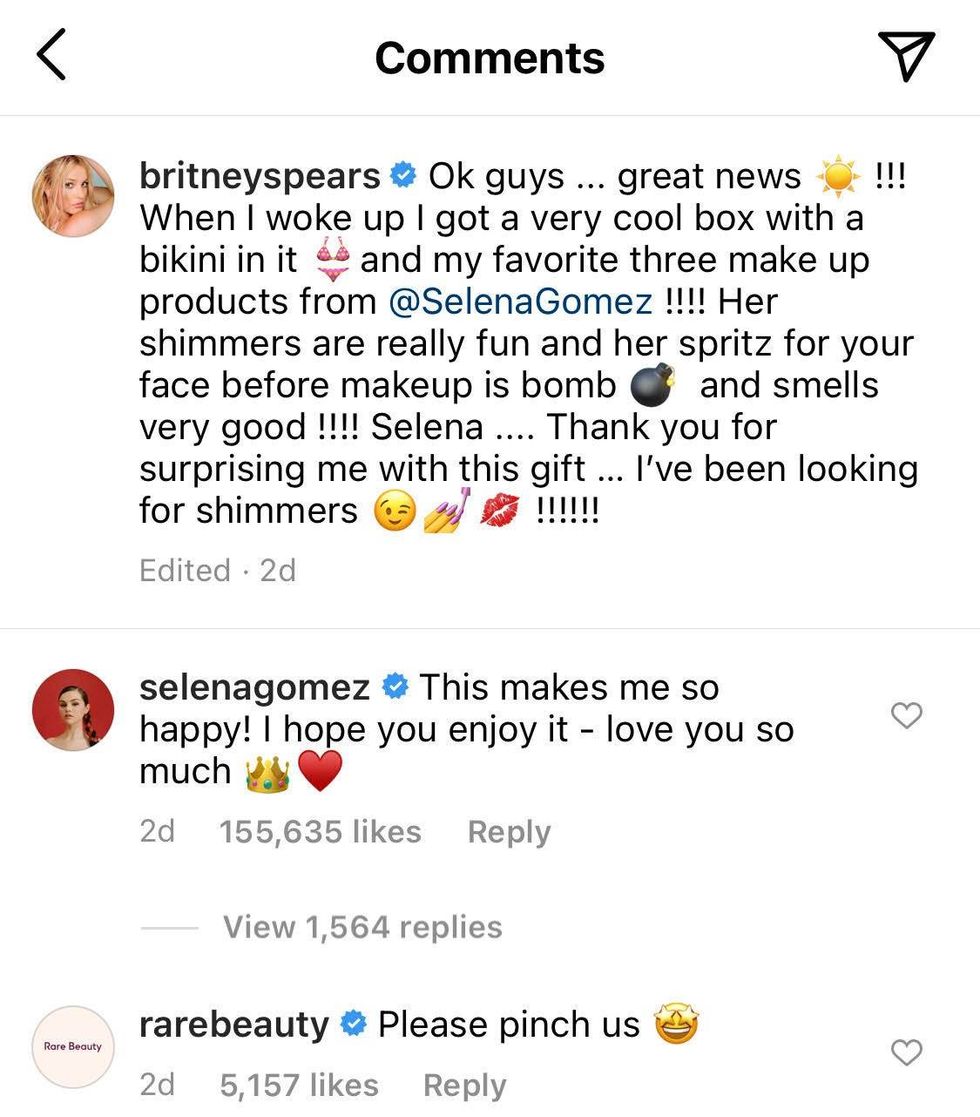Like rarebeauty's comment using the heart icon
The image size is (980, 1117).
(907, 1053)
